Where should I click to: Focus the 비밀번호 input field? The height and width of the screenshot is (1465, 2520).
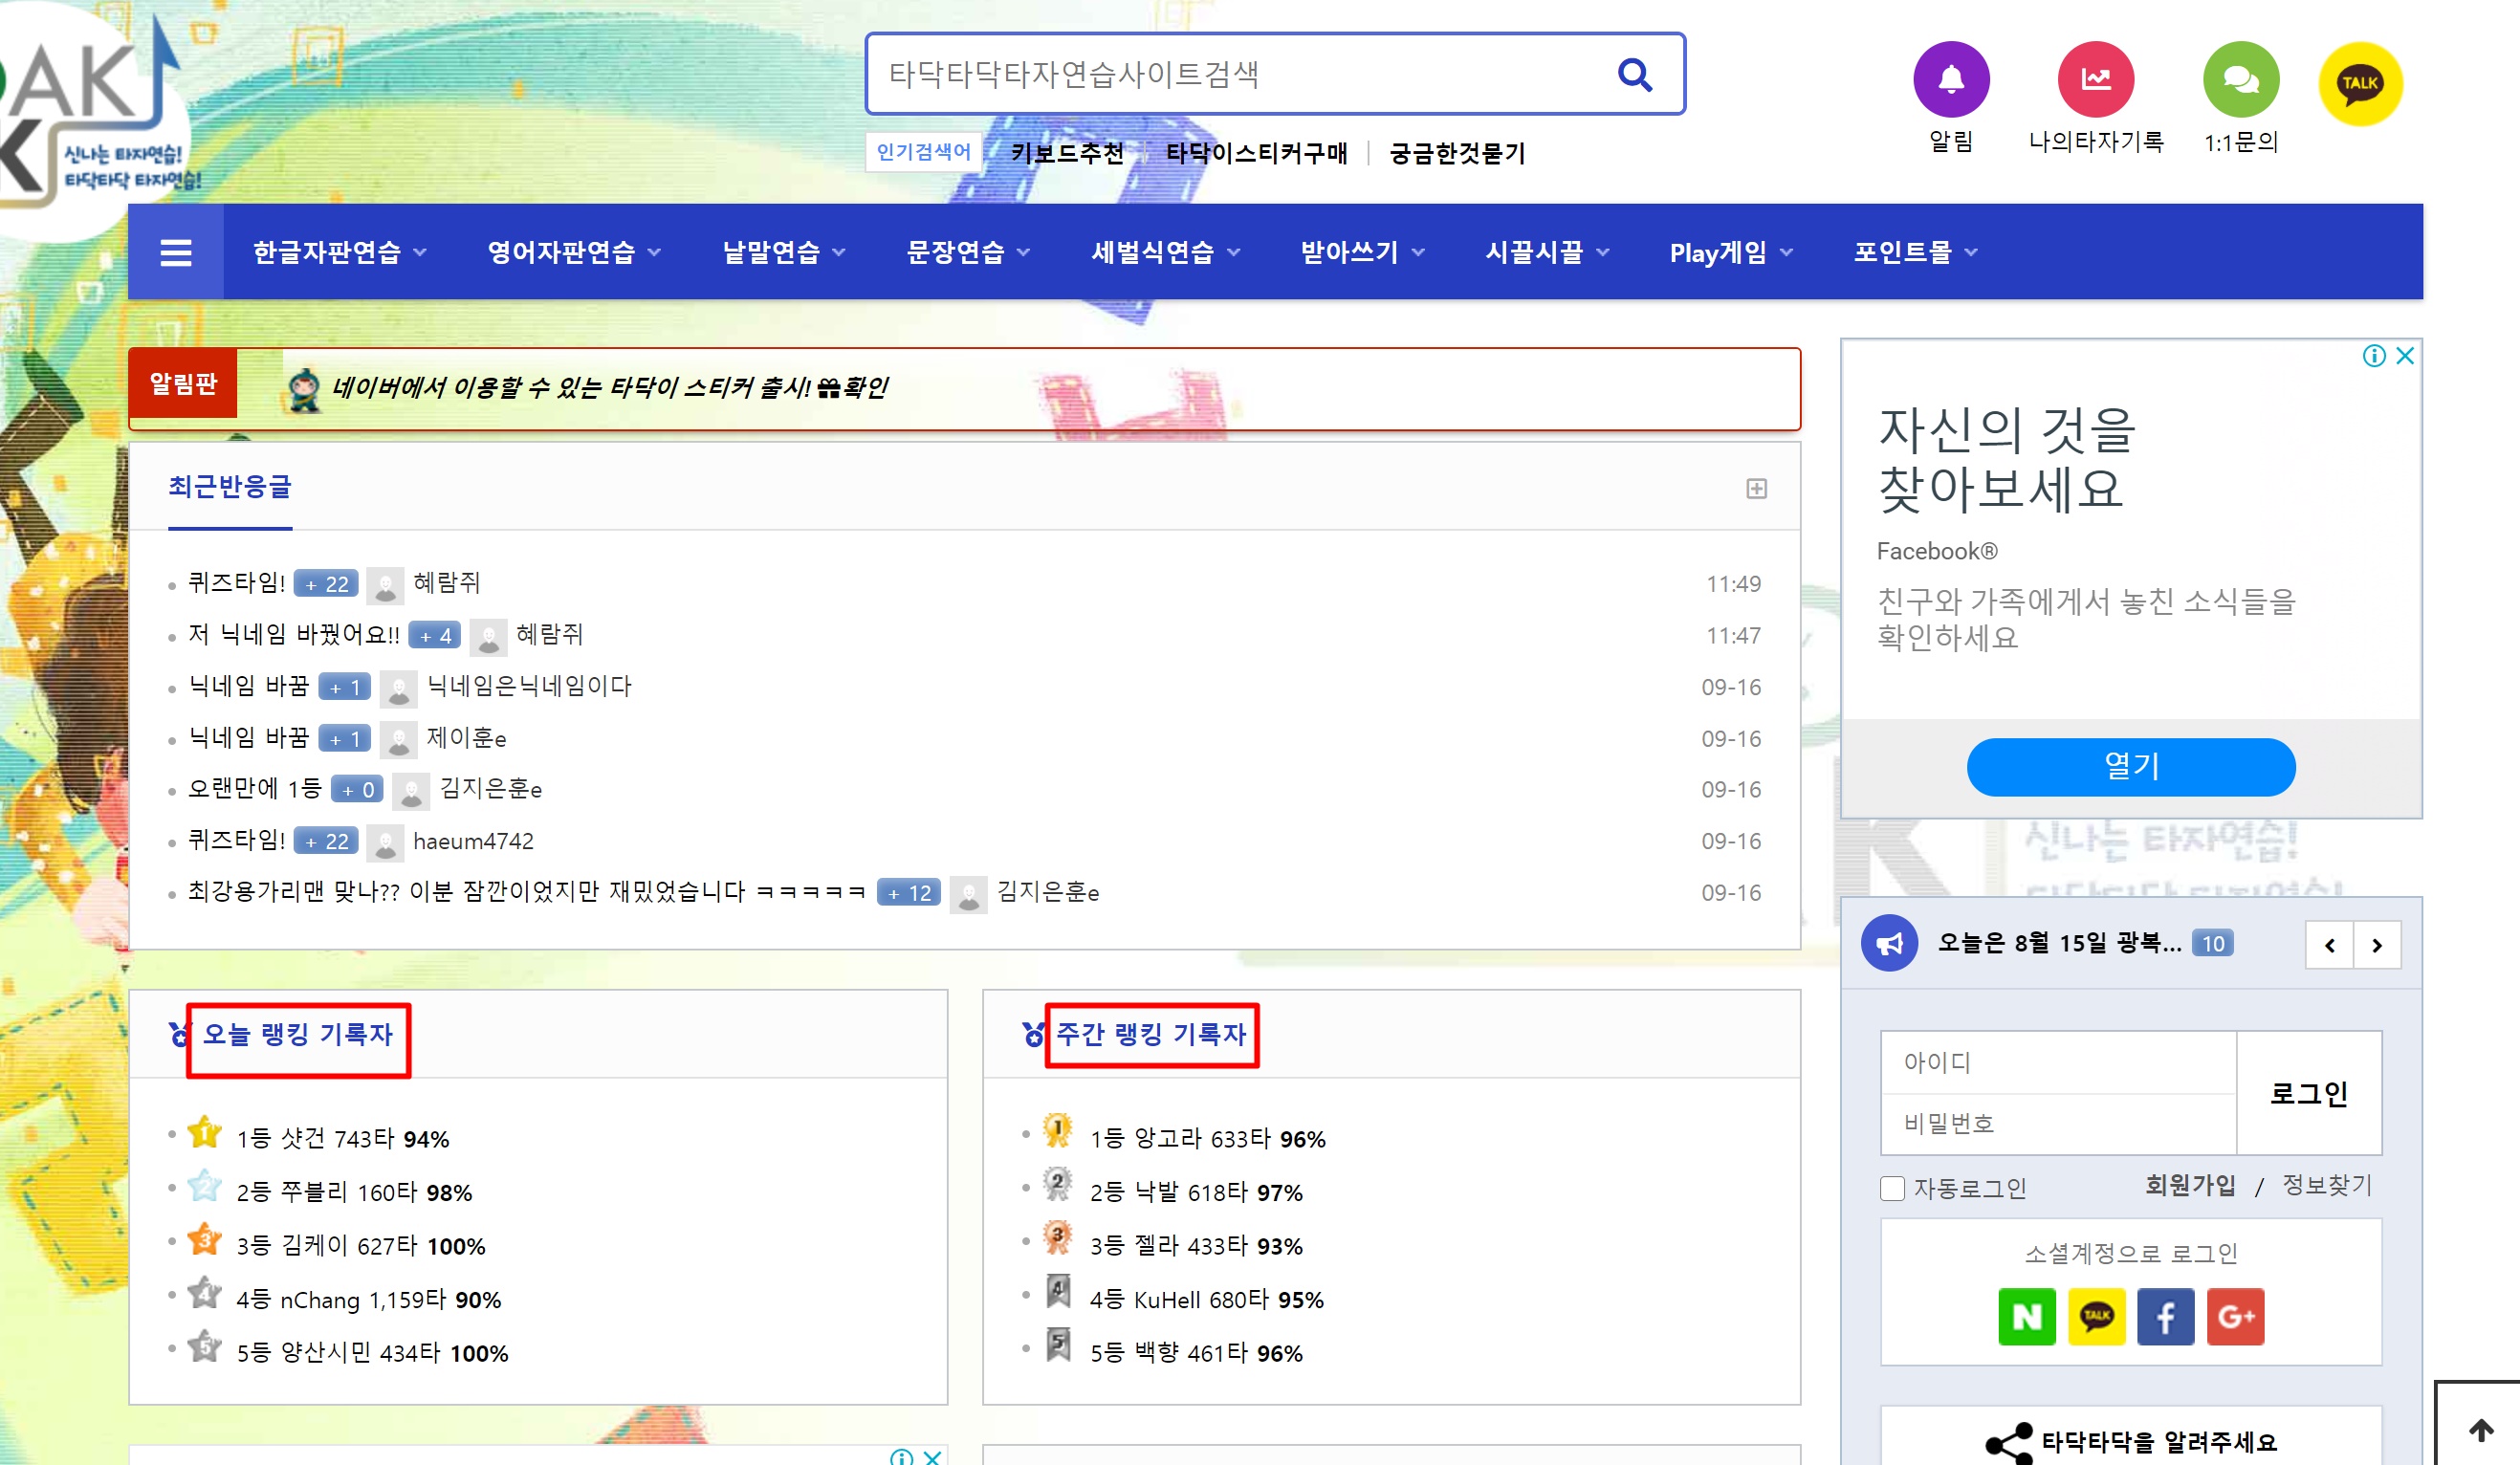(2058, 1124)
